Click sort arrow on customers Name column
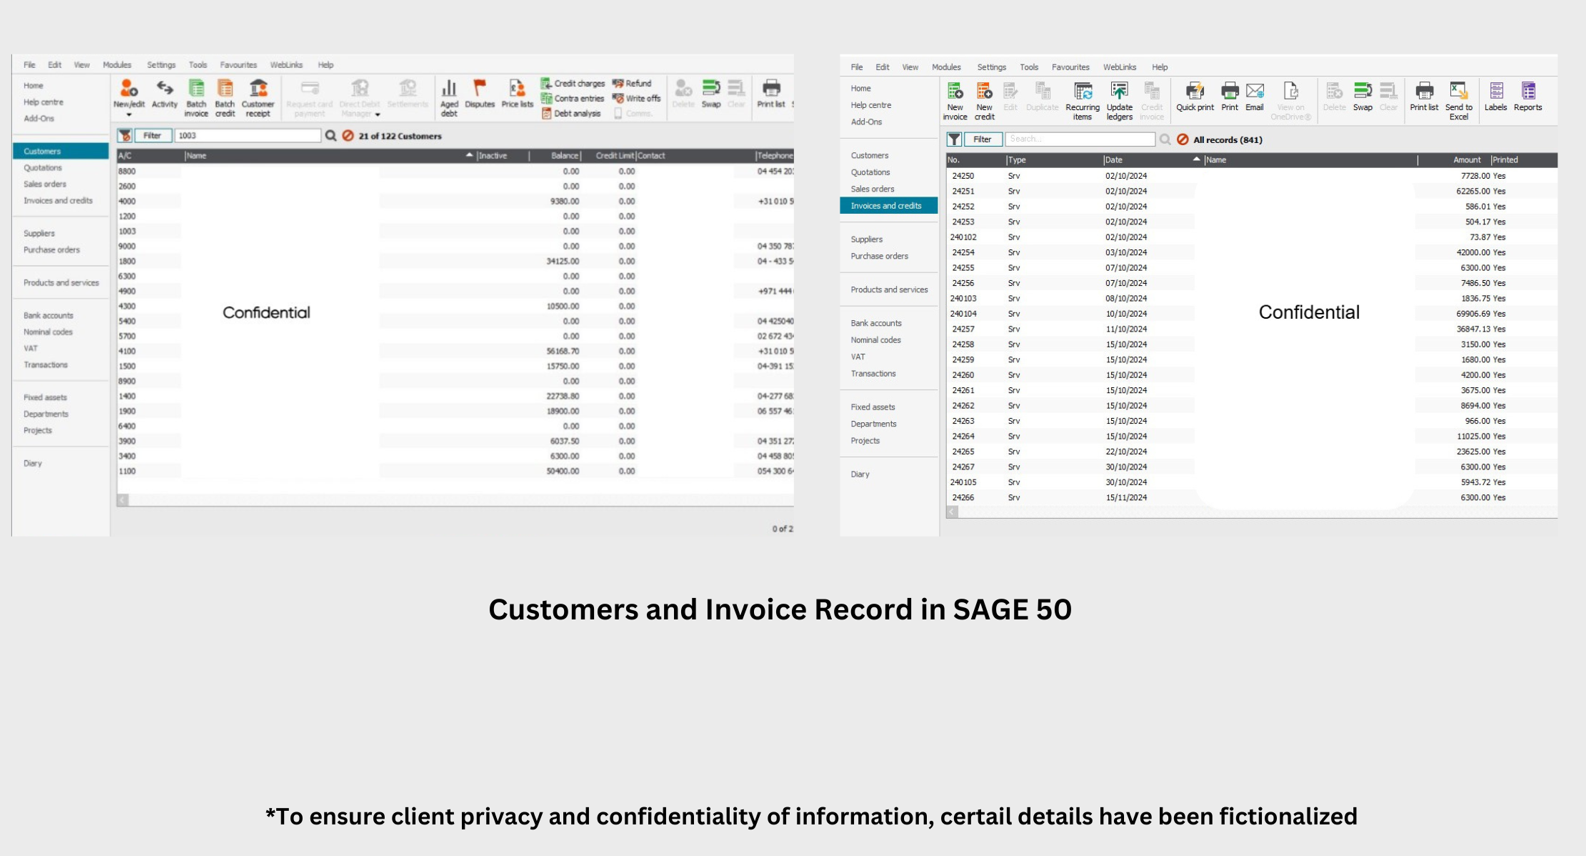Viewport: 1586px width, 856px height. [x=469, y=156]
